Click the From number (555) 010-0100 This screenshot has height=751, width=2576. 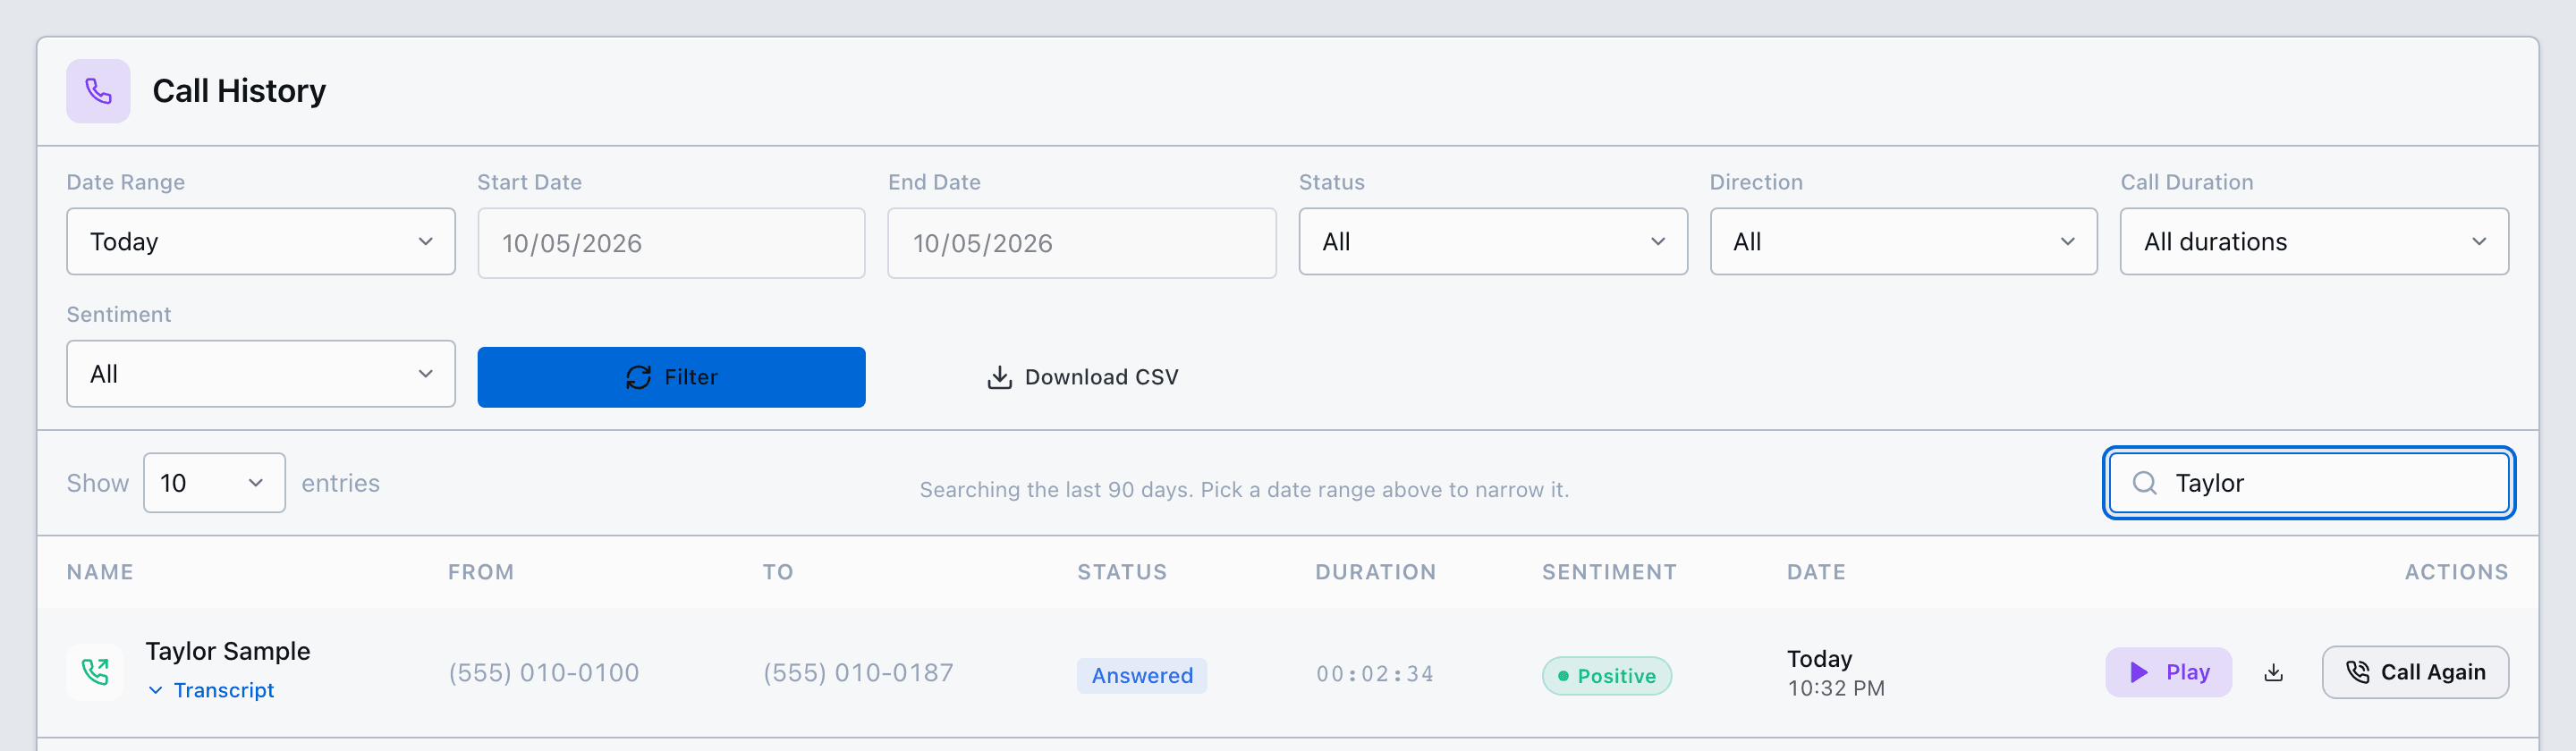point(543,673)
